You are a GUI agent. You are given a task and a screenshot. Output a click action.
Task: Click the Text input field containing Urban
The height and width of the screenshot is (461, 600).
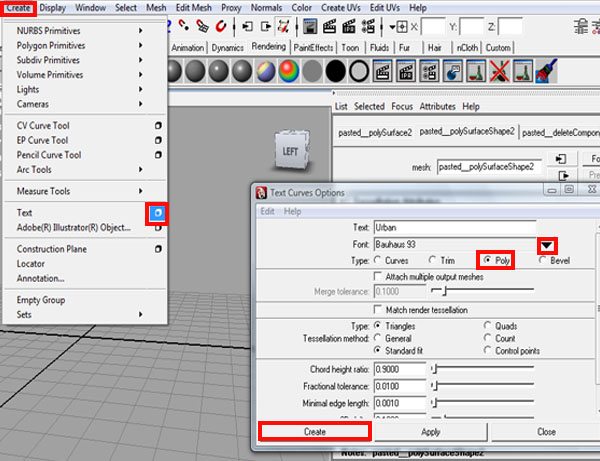(455, 228)
